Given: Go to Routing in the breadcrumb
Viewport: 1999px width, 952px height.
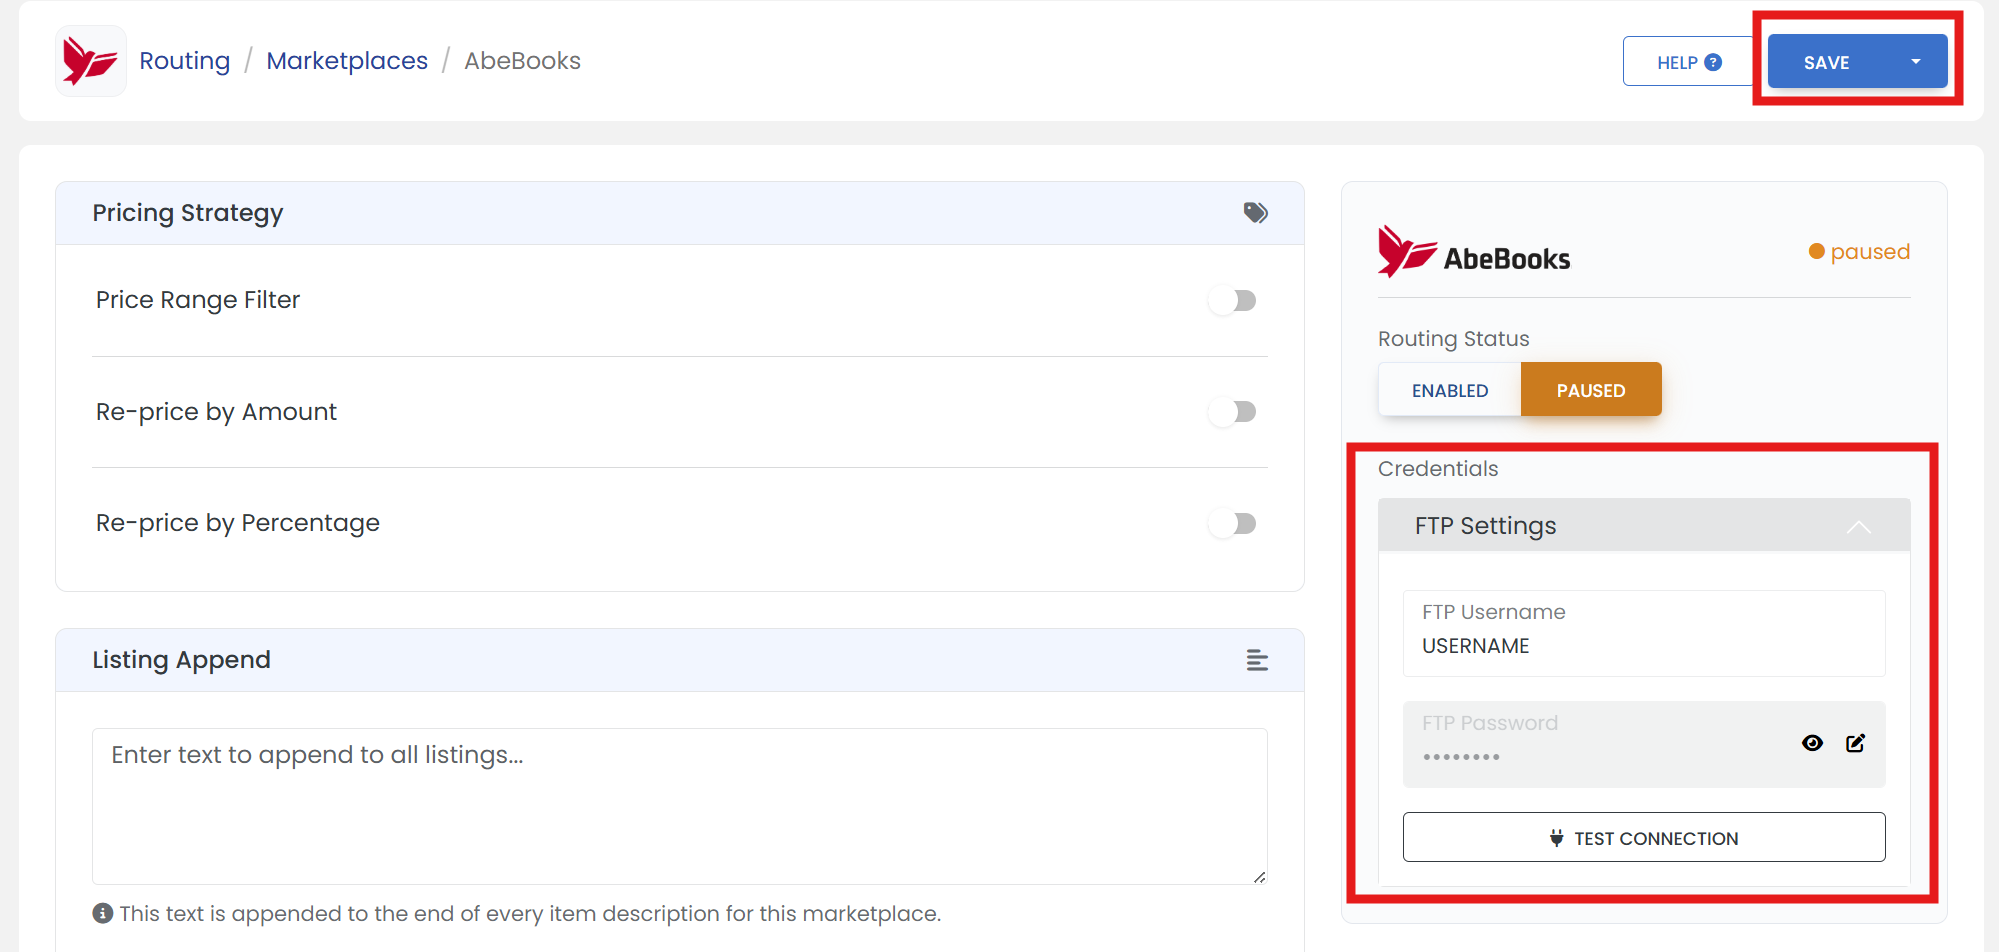Looking at the screenshot, I should pos(185,61).
